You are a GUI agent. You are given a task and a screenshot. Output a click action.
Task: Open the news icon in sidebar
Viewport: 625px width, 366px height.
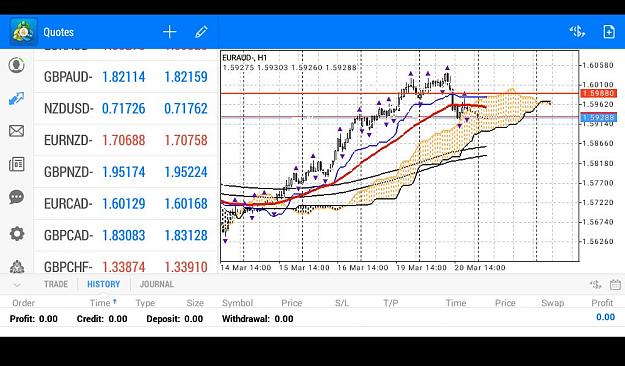(x=16, y=164)
